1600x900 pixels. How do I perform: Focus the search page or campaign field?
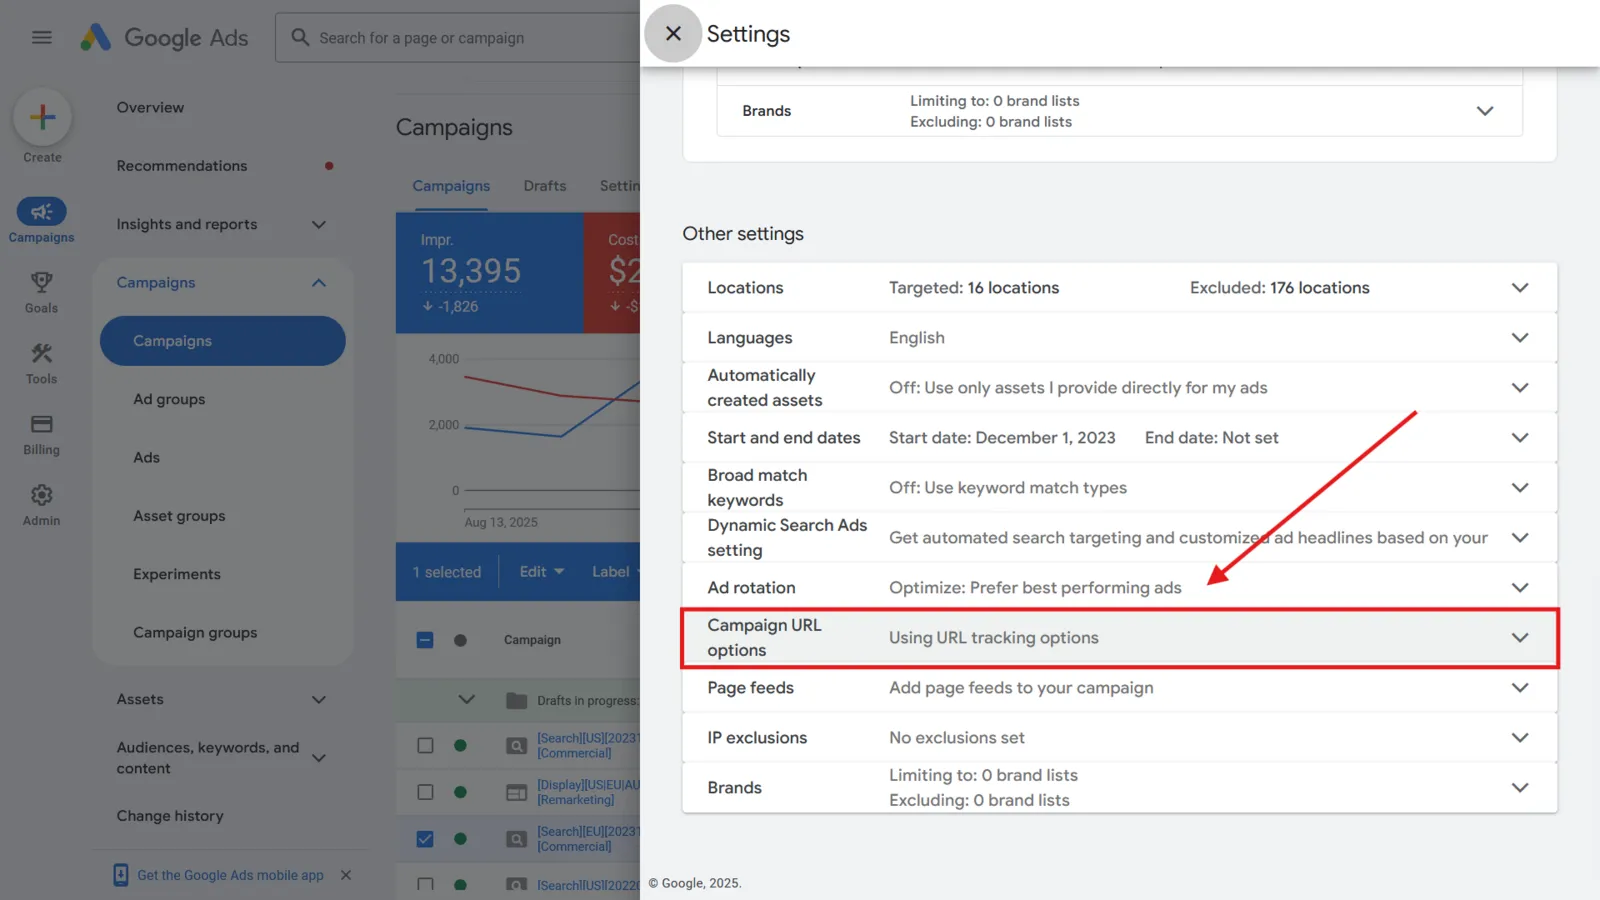[458, 38]
